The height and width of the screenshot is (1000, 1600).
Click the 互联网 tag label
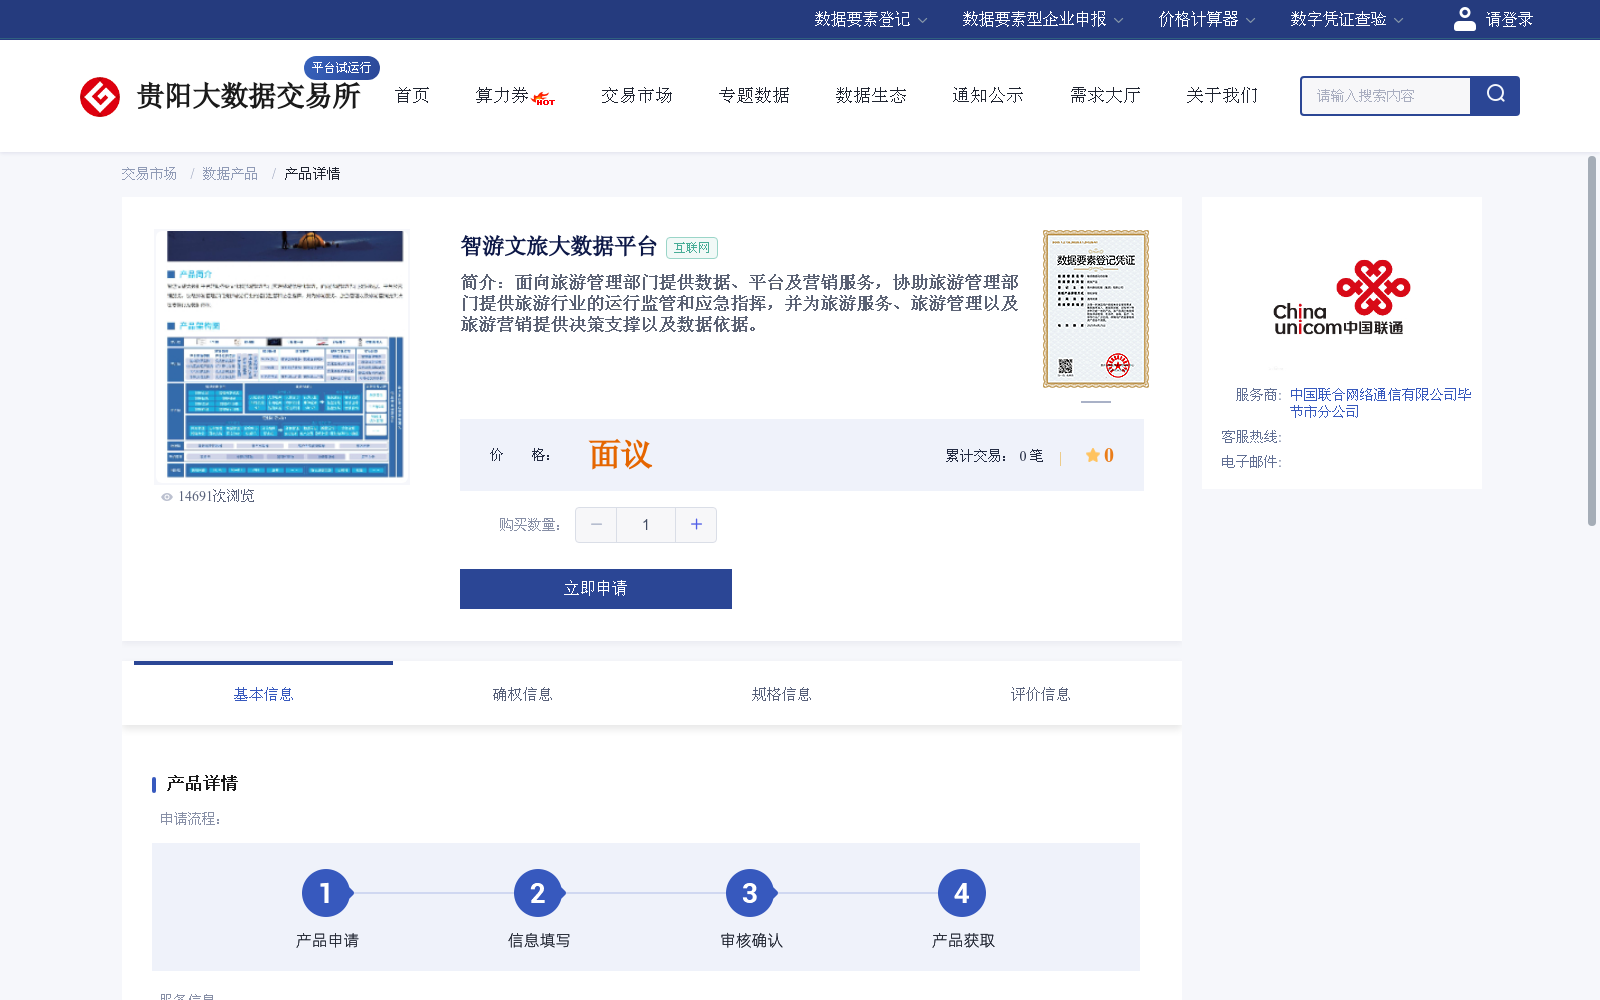tap(692, 248)
